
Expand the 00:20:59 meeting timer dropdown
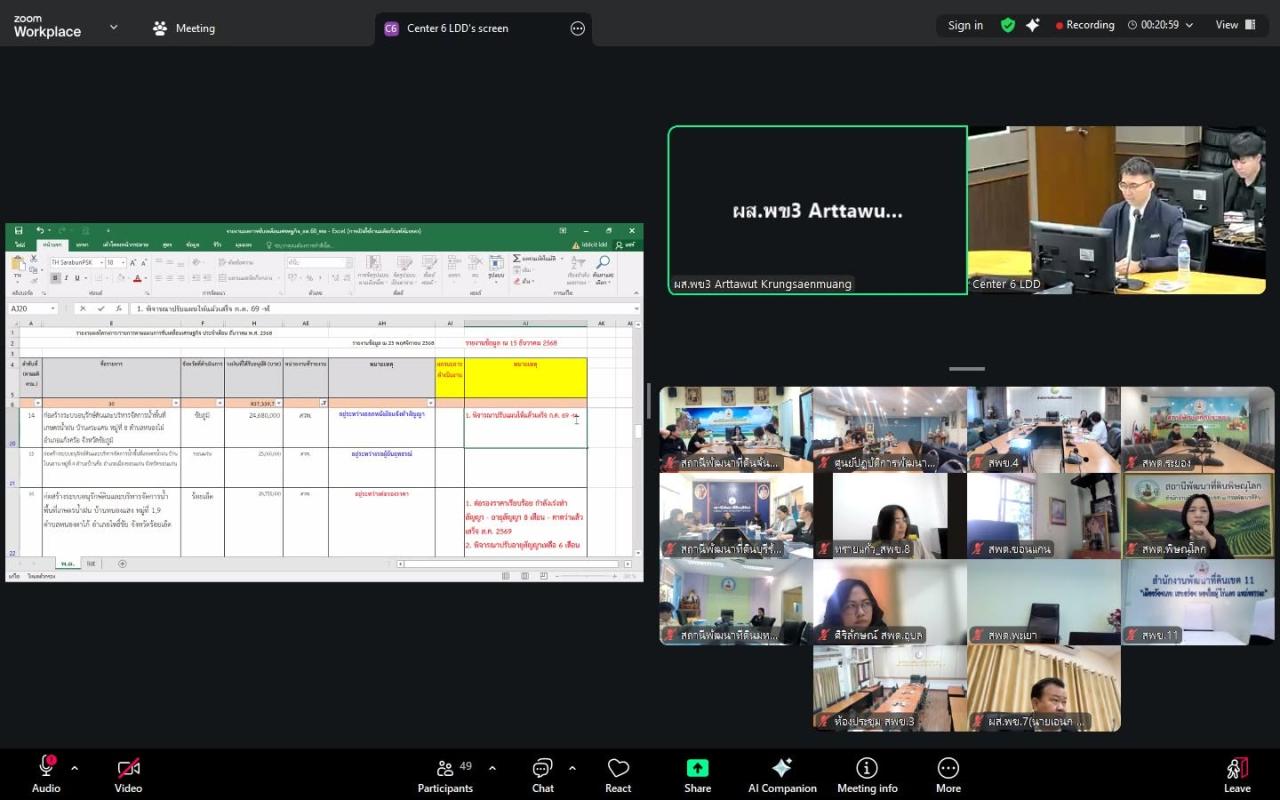click(1160, 25)
